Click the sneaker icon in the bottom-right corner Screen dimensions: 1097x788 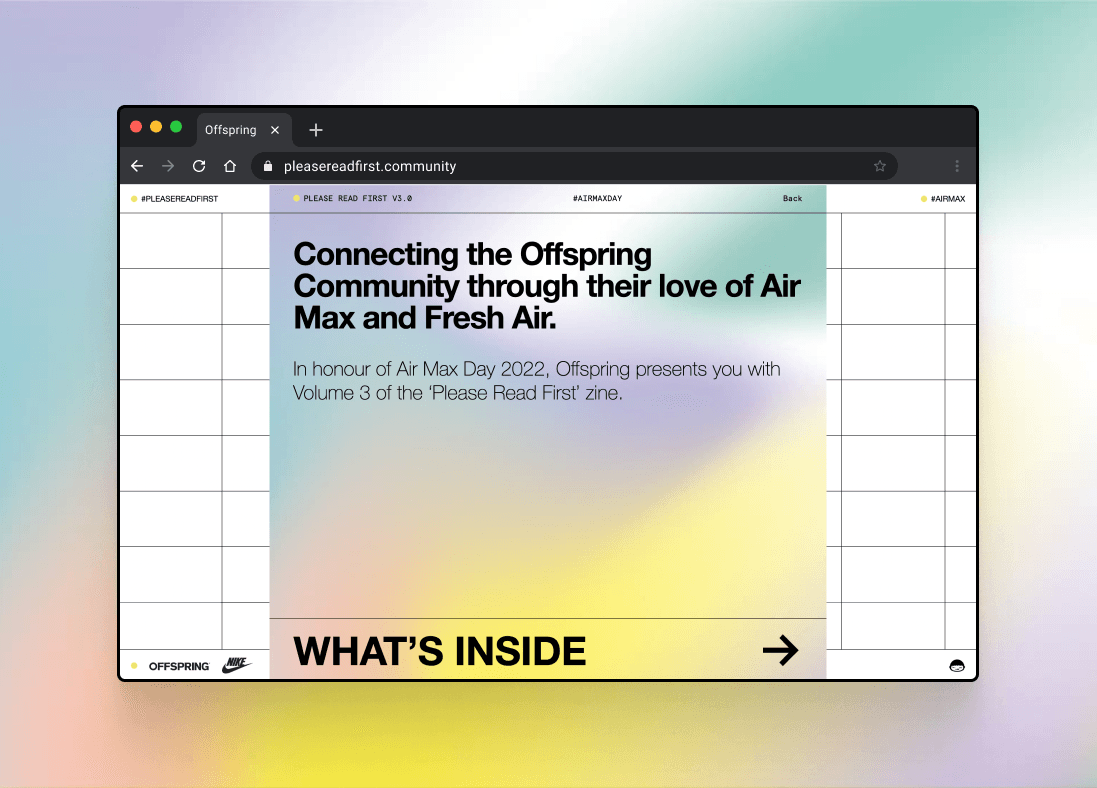coord(957,665)
